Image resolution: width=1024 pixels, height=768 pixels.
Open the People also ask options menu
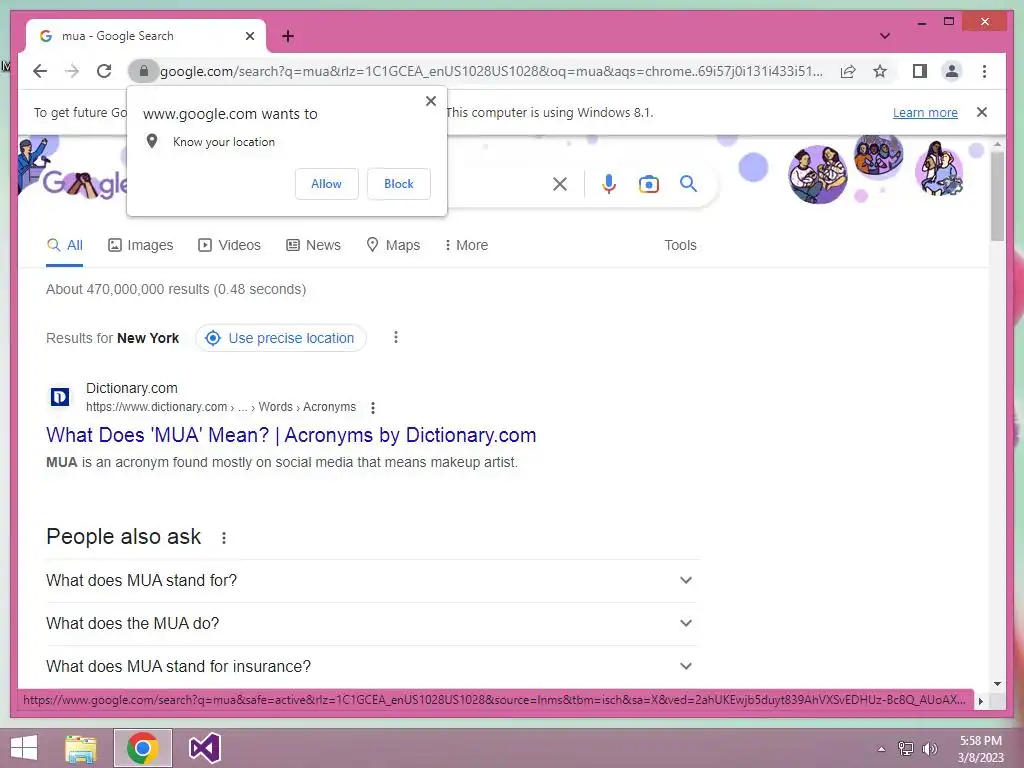coord(224,538)
